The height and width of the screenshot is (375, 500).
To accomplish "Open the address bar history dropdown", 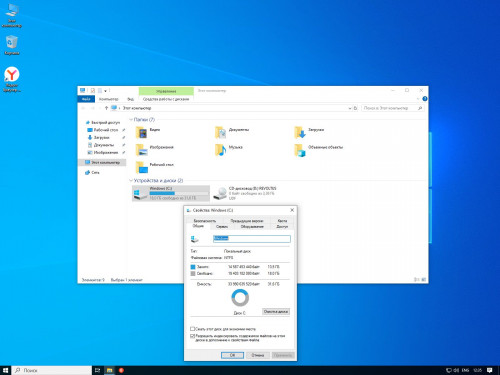I will coord(350,108).
